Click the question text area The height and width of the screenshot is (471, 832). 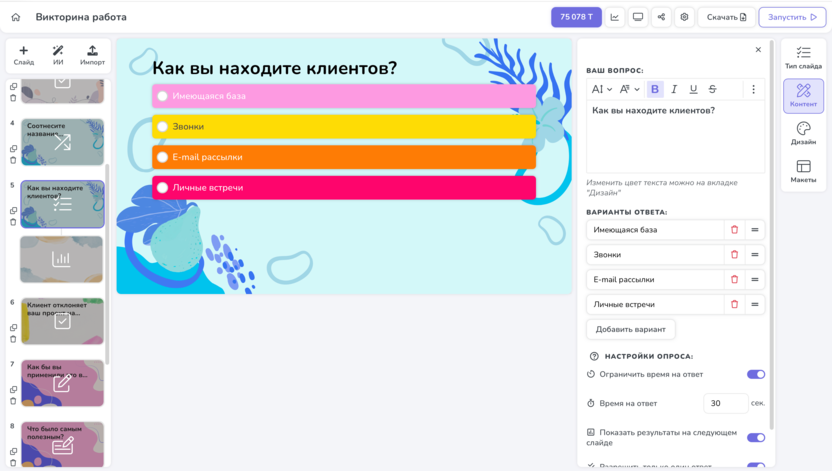[675, 136]
